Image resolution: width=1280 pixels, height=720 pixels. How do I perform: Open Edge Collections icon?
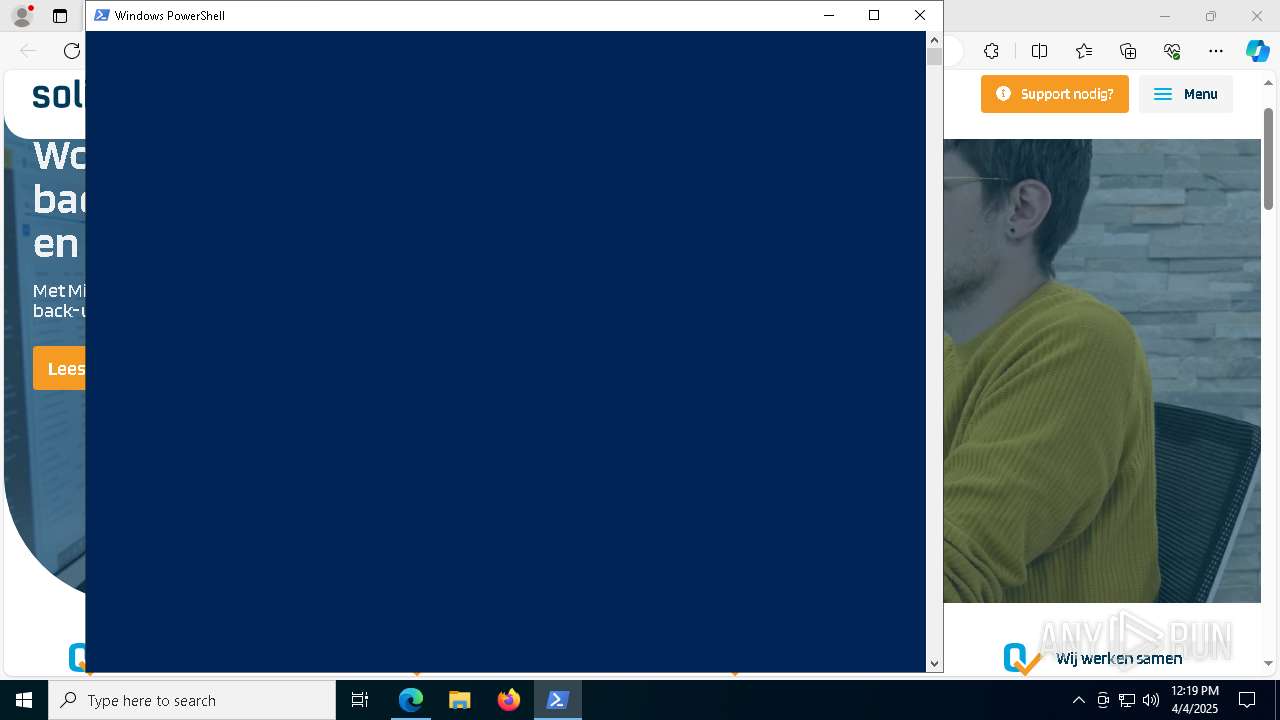coord(1128,51)
